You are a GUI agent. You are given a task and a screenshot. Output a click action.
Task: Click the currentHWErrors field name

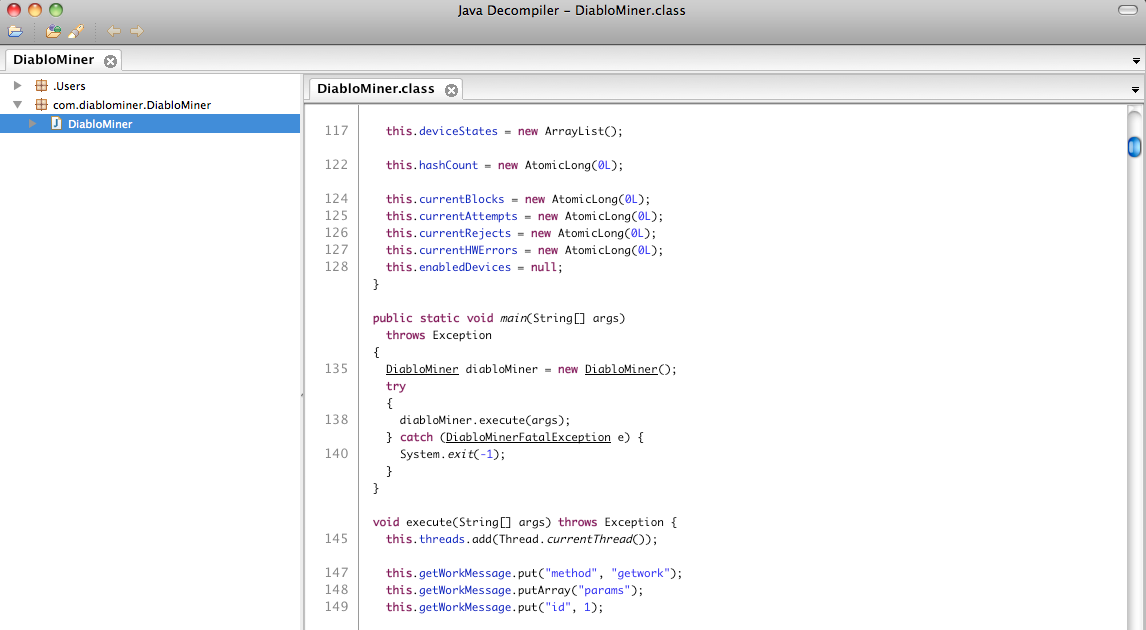pyautogui.click(x=468, y=250)
